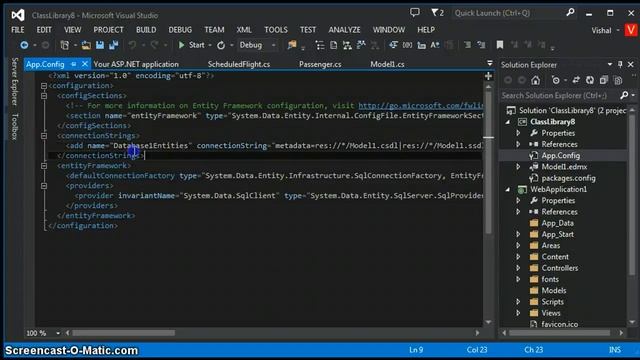This screenshot has height=360, width=640.
Task: Save the current file with the disk icon
Action: (x=100, y=45)
